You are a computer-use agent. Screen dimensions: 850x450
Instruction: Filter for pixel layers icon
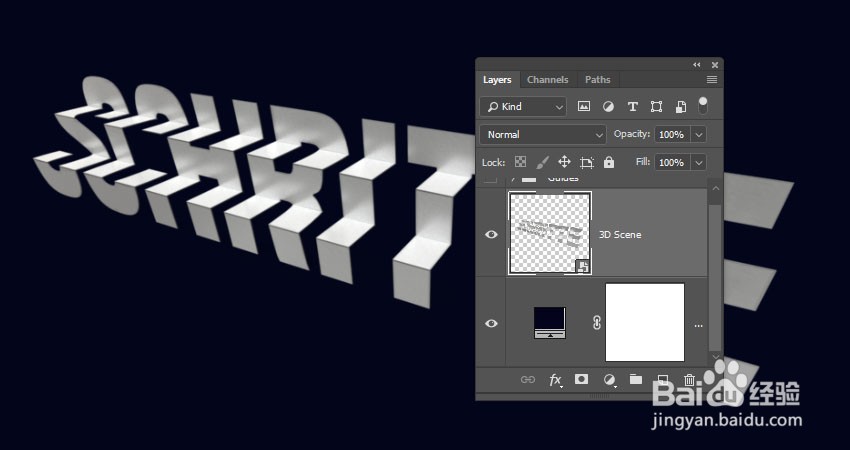click(583, 107)
